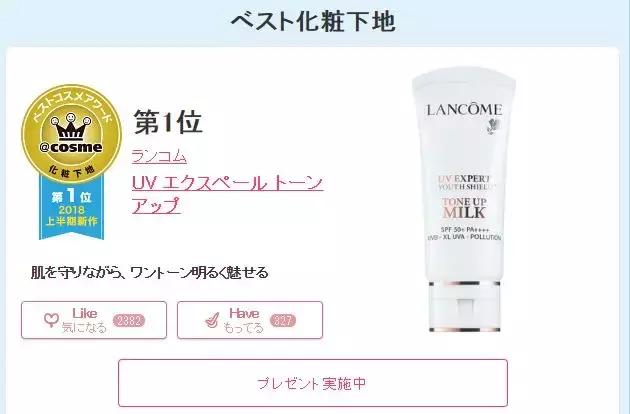This screenshot has height=414, width=630.
Task: Click the @cosme logo on award medal
Action: tap(71, 147)
